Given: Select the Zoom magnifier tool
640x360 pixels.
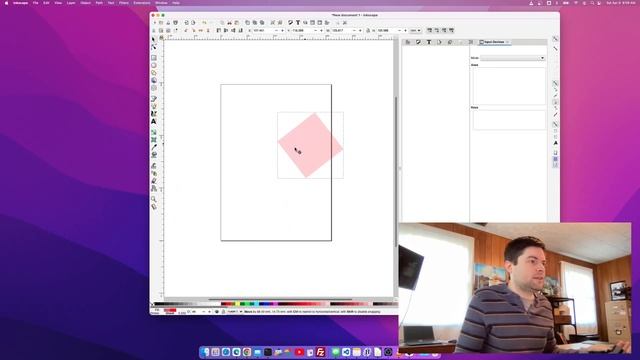Looking at the screenshot, I should (x=154, y=199).
